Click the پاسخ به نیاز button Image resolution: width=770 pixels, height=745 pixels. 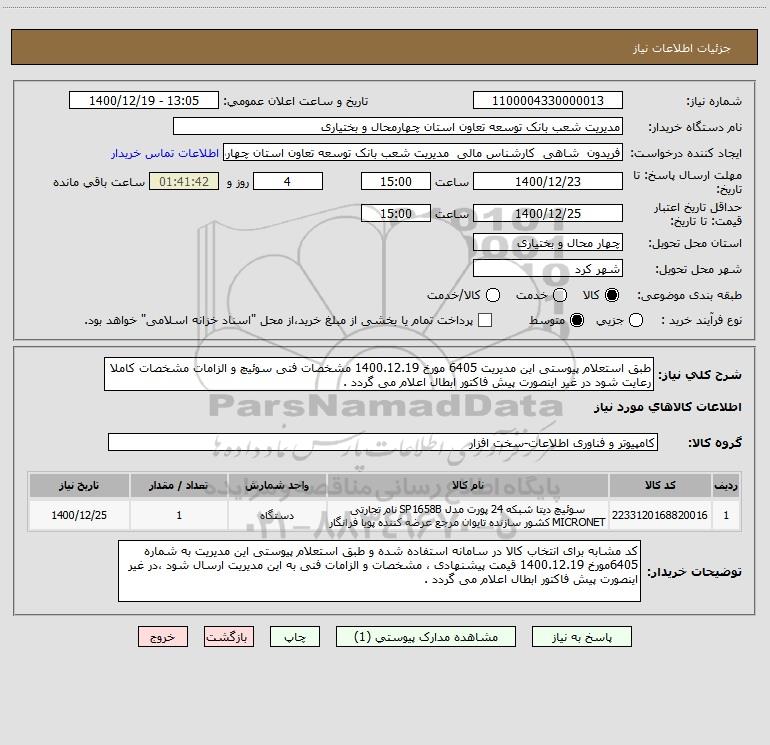pyautogui.click(x=581, y=636)
